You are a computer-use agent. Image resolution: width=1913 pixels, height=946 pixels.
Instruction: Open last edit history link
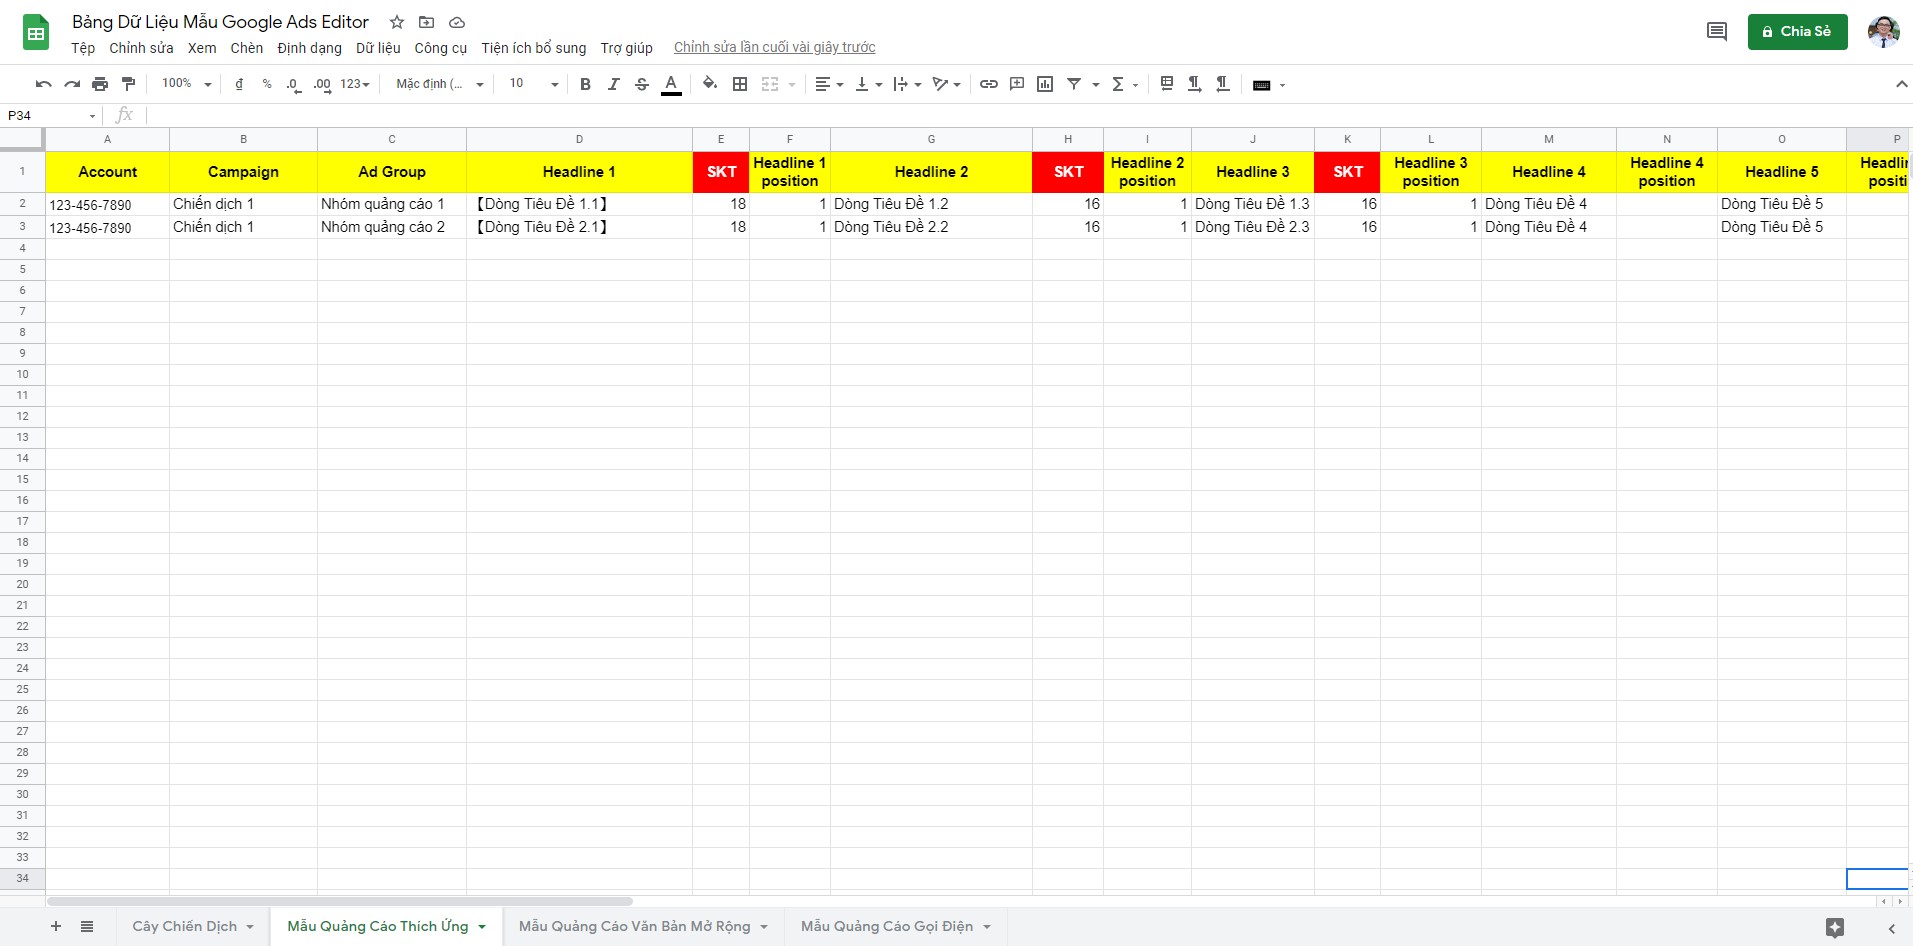[774, 48]
